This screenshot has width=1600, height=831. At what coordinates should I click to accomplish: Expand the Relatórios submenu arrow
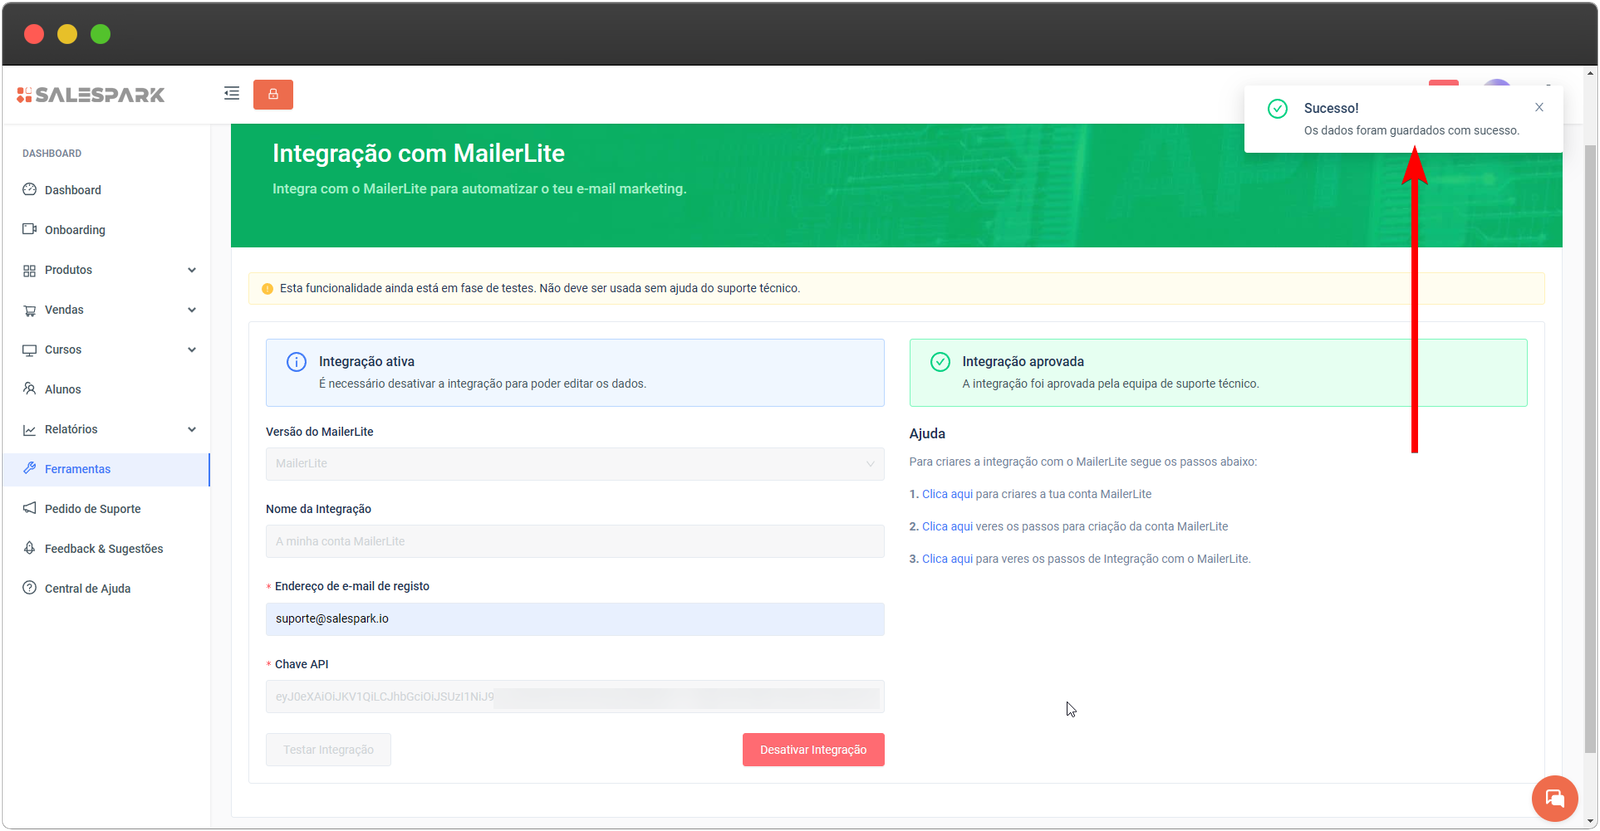point(192,430)
